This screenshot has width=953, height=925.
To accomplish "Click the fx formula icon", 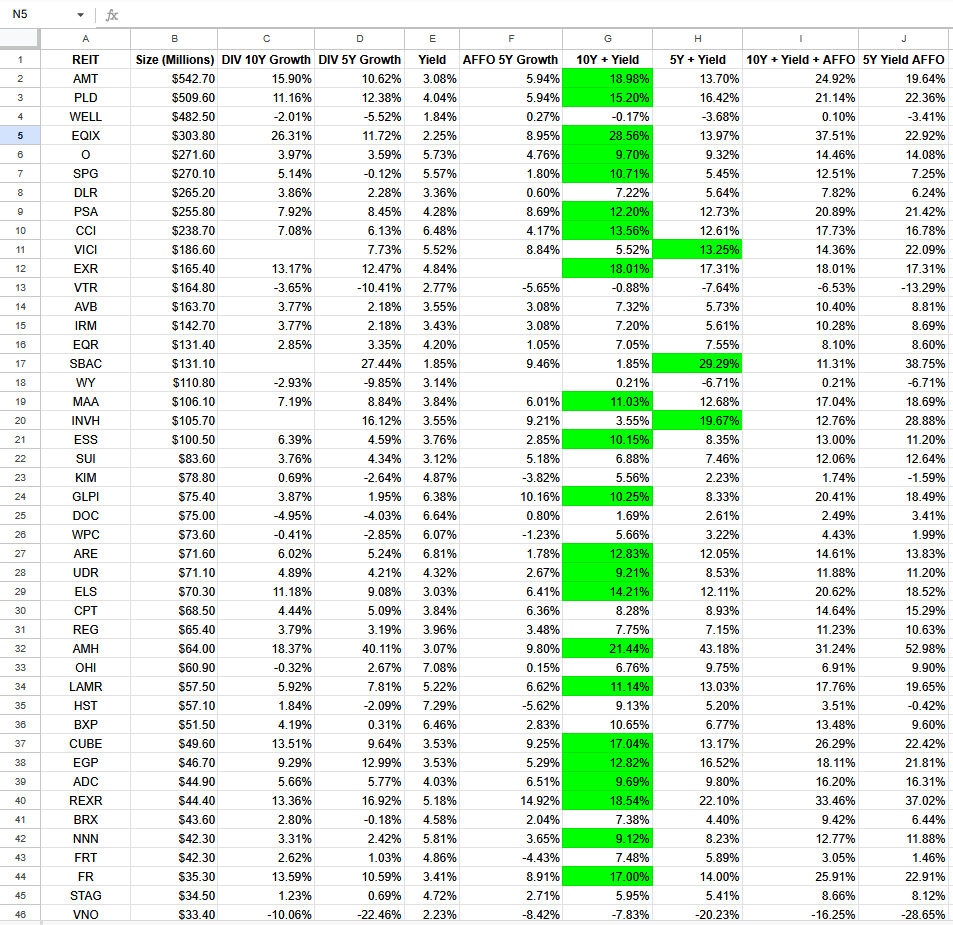I will (112, 15).
